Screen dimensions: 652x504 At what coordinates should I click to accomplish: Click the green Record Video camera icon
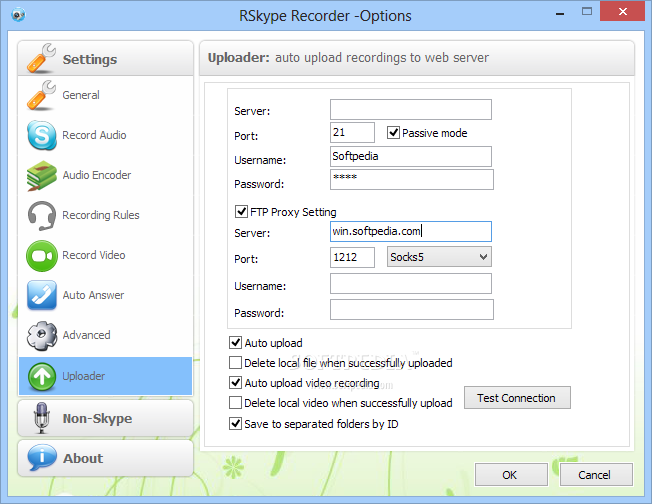coord(42,256)
